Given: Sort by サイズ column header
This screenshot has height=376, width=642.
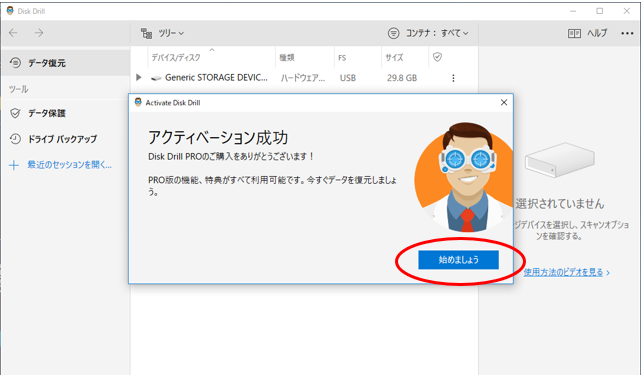Looking at the screenshot, I should pos(394,57).
